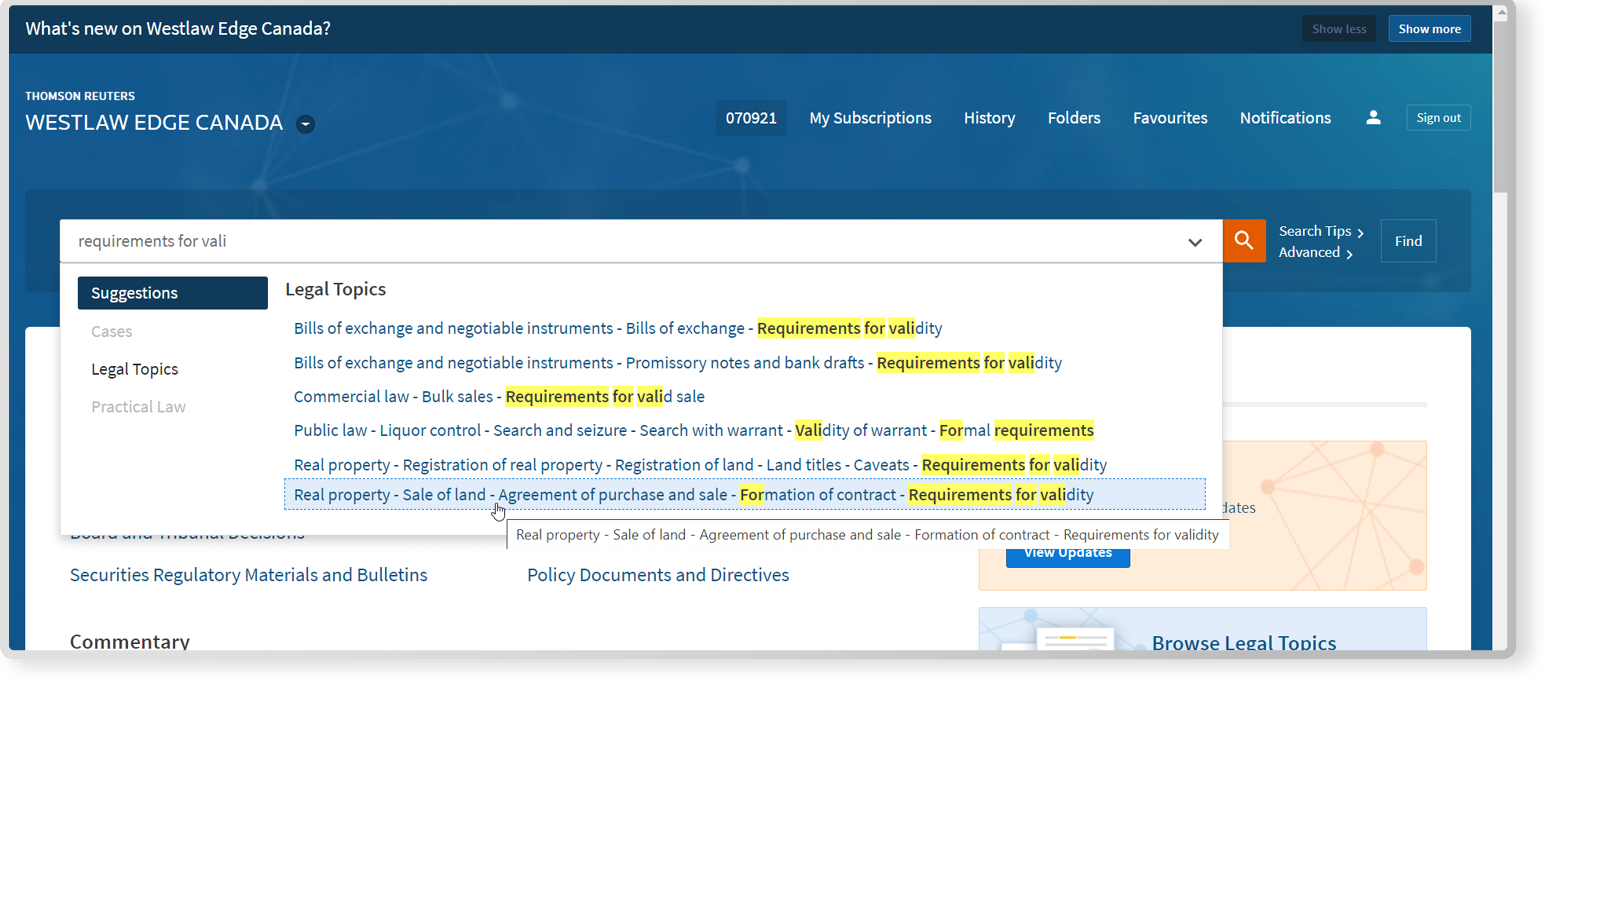Select the Practical Law suggestion category
Screen dimensions: 1600x900
[138, 407]
